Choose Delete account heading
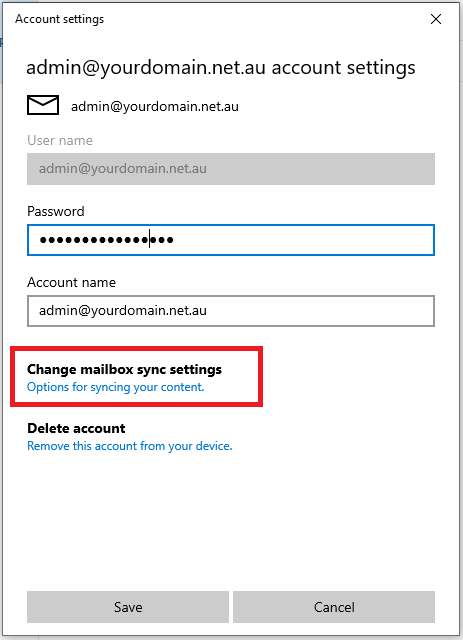The image size is (463, 640). click(x=76, y=428)
